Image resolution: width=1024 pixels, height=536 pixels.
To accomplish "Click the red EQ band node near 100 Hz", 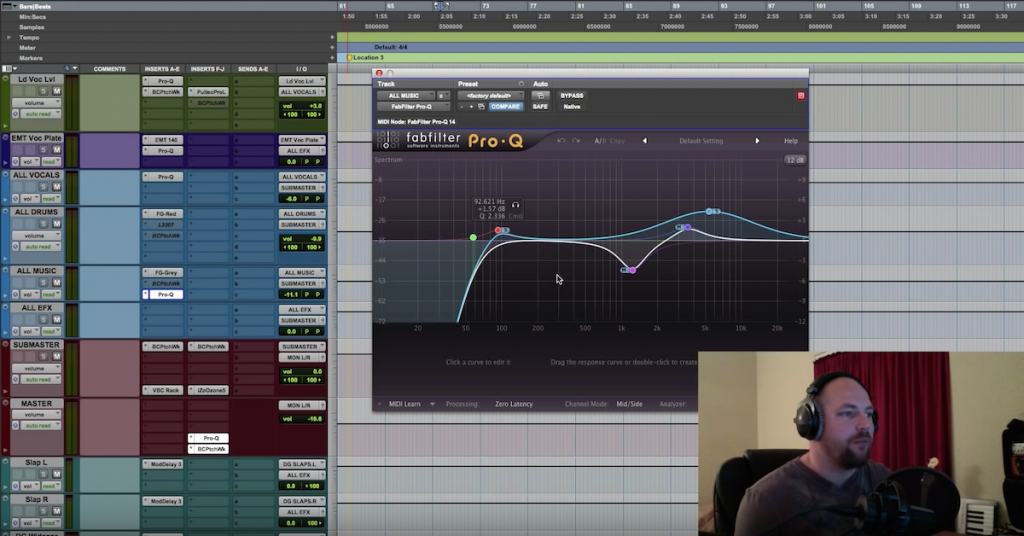I will click(498, 230).
